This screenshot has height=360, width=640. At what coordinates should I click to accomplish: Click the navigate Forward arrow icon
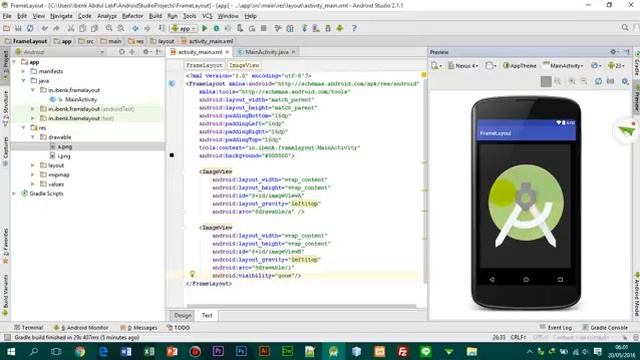[147, 28]
